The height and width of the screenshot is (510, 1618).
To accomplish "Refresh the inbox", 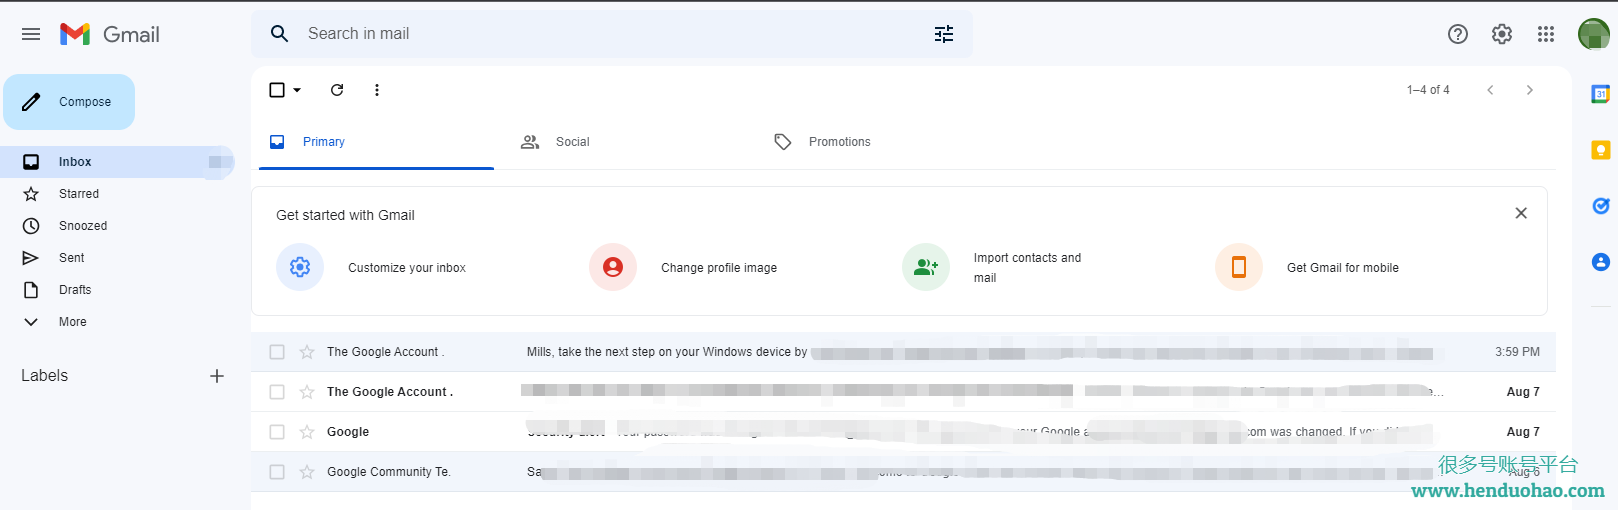I will click(x=337, y=90).
